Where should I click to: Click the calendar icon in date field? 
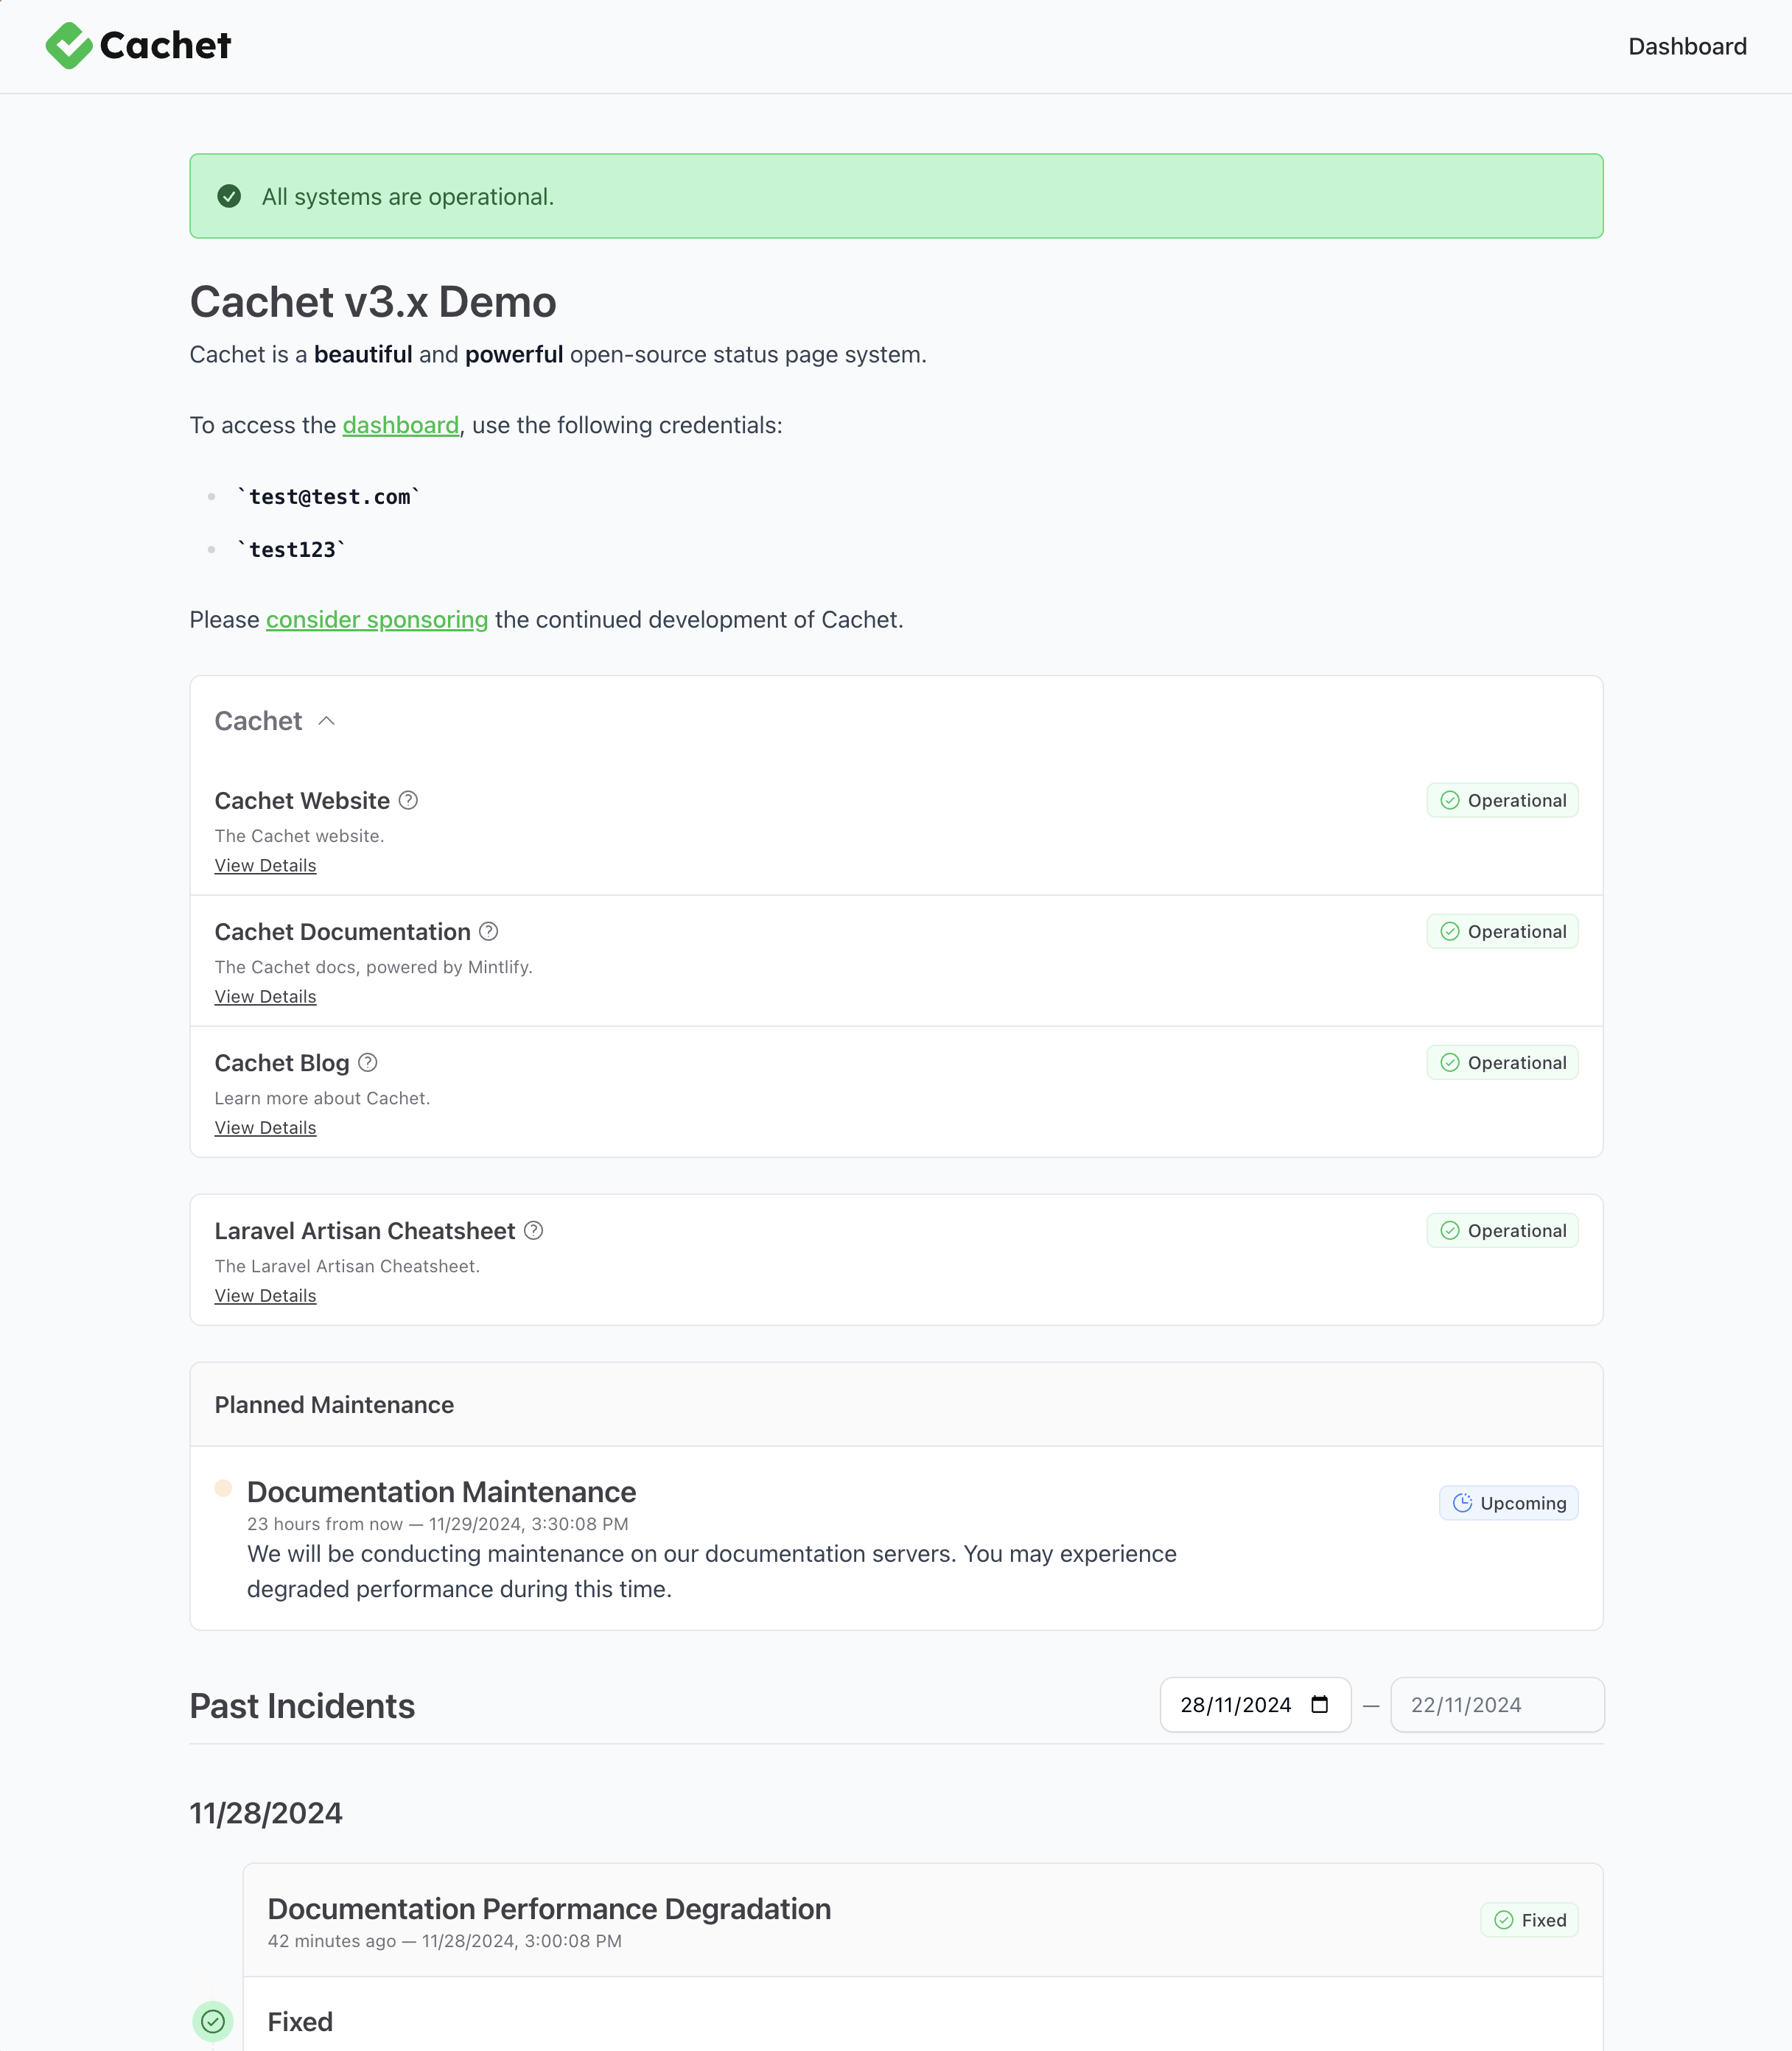[1319, 1705]
